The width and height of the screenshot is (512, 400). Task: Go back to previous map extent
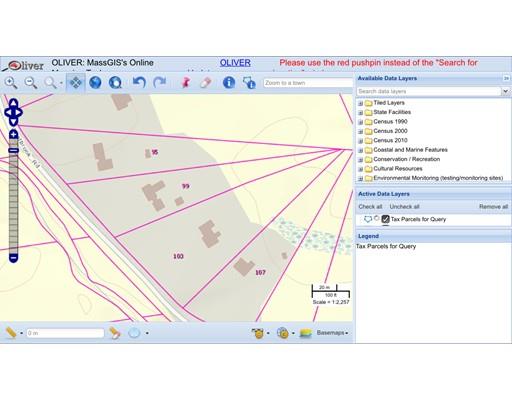[139, 82]
